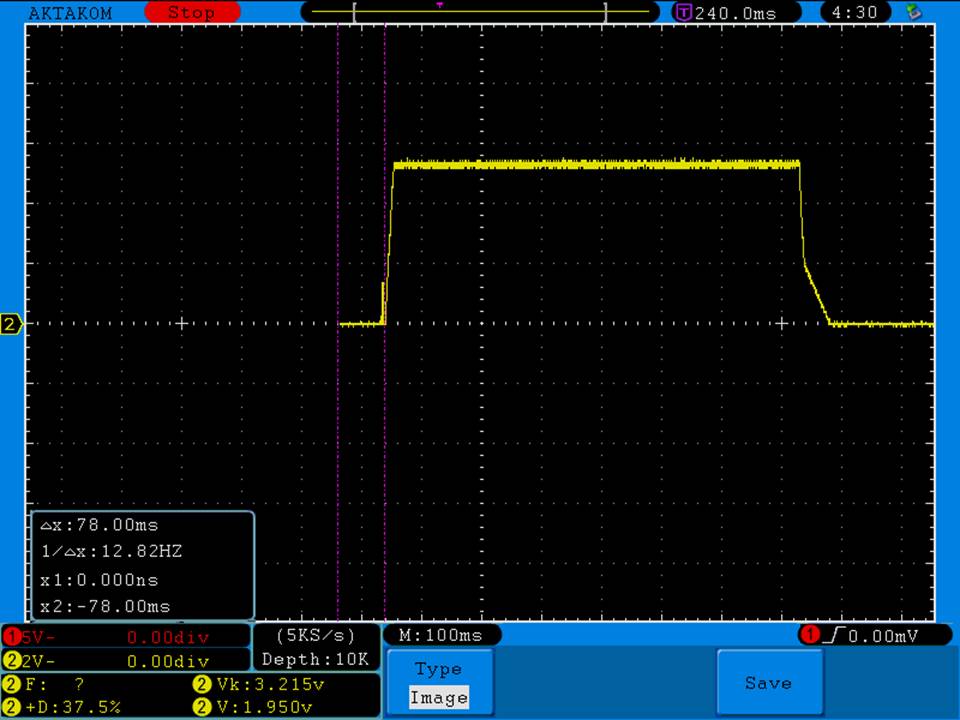Click the 4:30 clock display

(854, 13)
